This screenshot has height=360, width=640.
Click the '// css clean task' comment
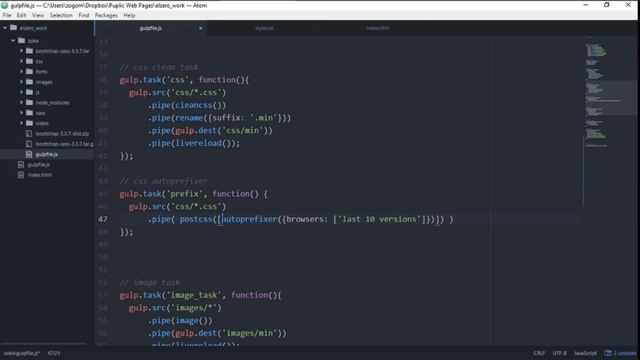[x=159, y=67]
